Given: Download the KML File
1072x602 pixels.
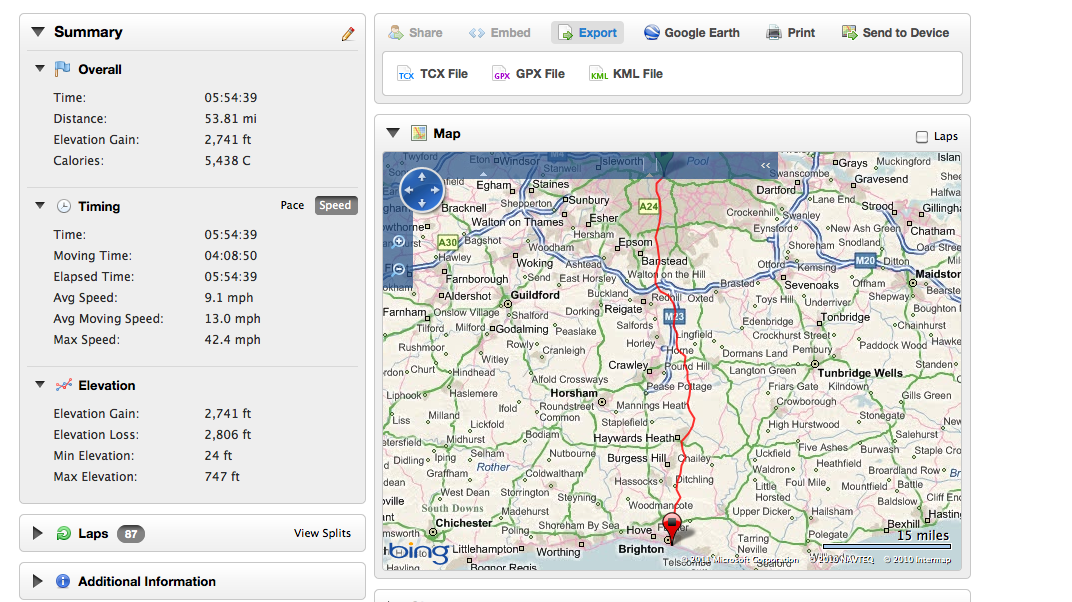Looking at the screenshot, I should click(627, 74).
